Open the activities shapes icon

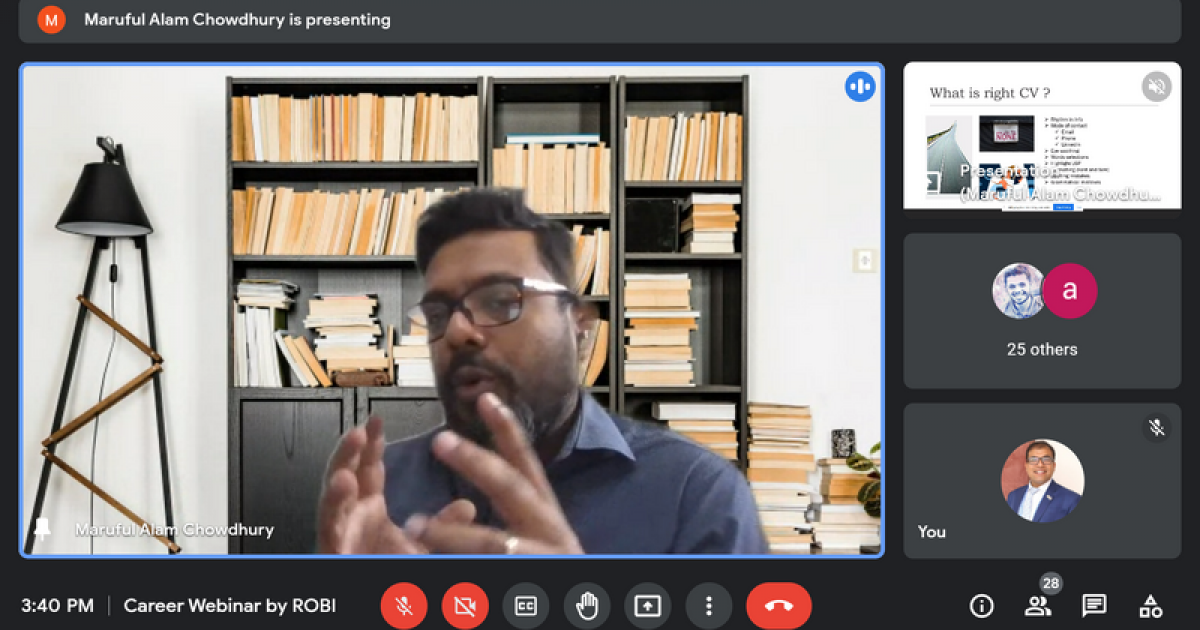(x=1151, y=606)
